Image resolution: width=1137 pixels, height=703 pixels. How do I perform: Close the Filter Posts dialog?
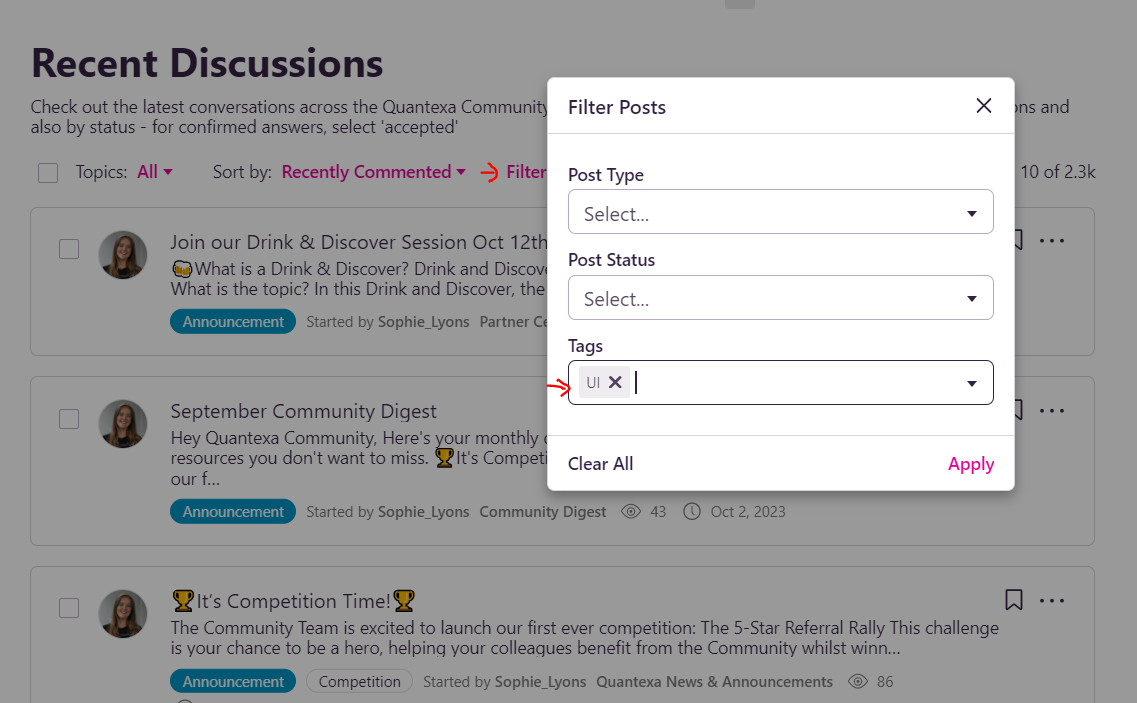click(x=983, y=106)
